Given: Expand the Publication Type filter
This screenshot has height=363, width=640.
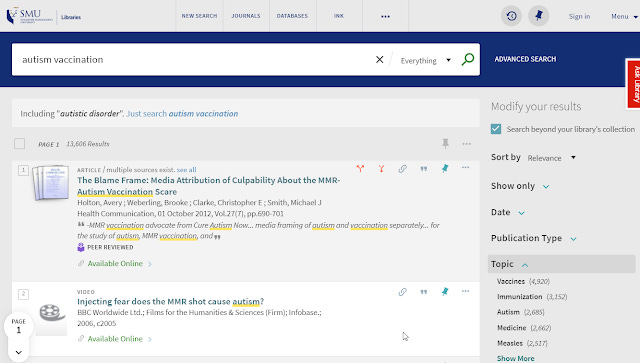Looking at the screenshot, I should point(533,238).
